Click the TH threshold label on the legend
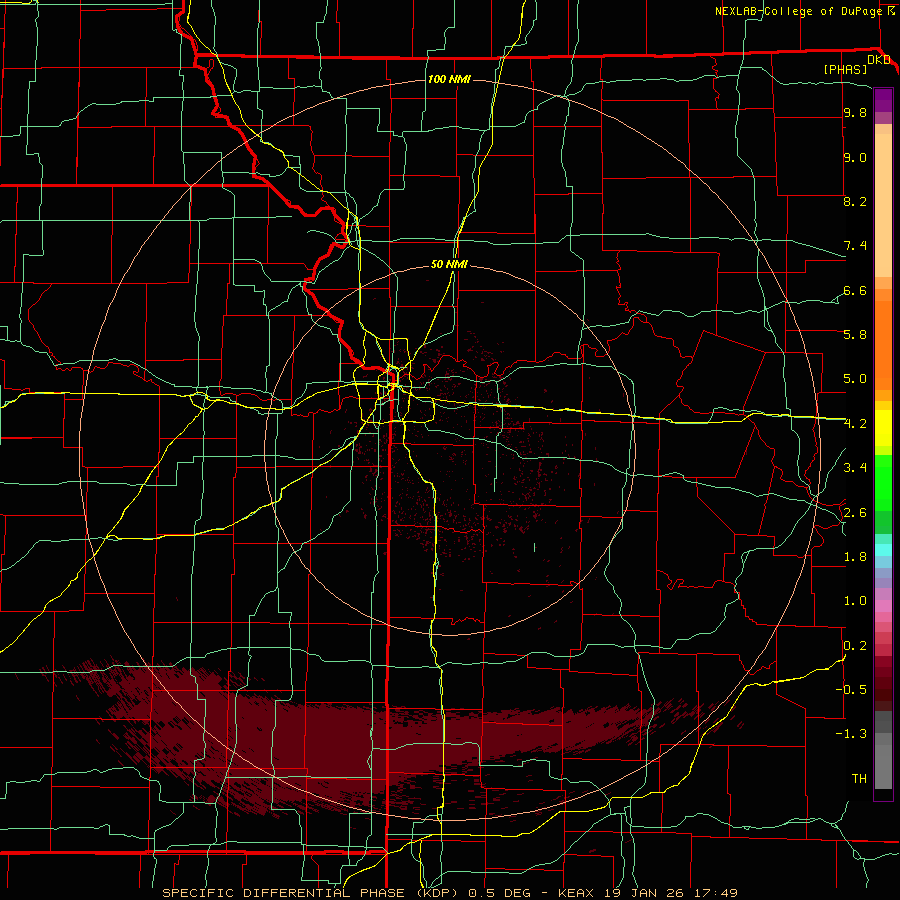Image resolution: width=900 pixels, height=900 pixels. coord(859,779)
